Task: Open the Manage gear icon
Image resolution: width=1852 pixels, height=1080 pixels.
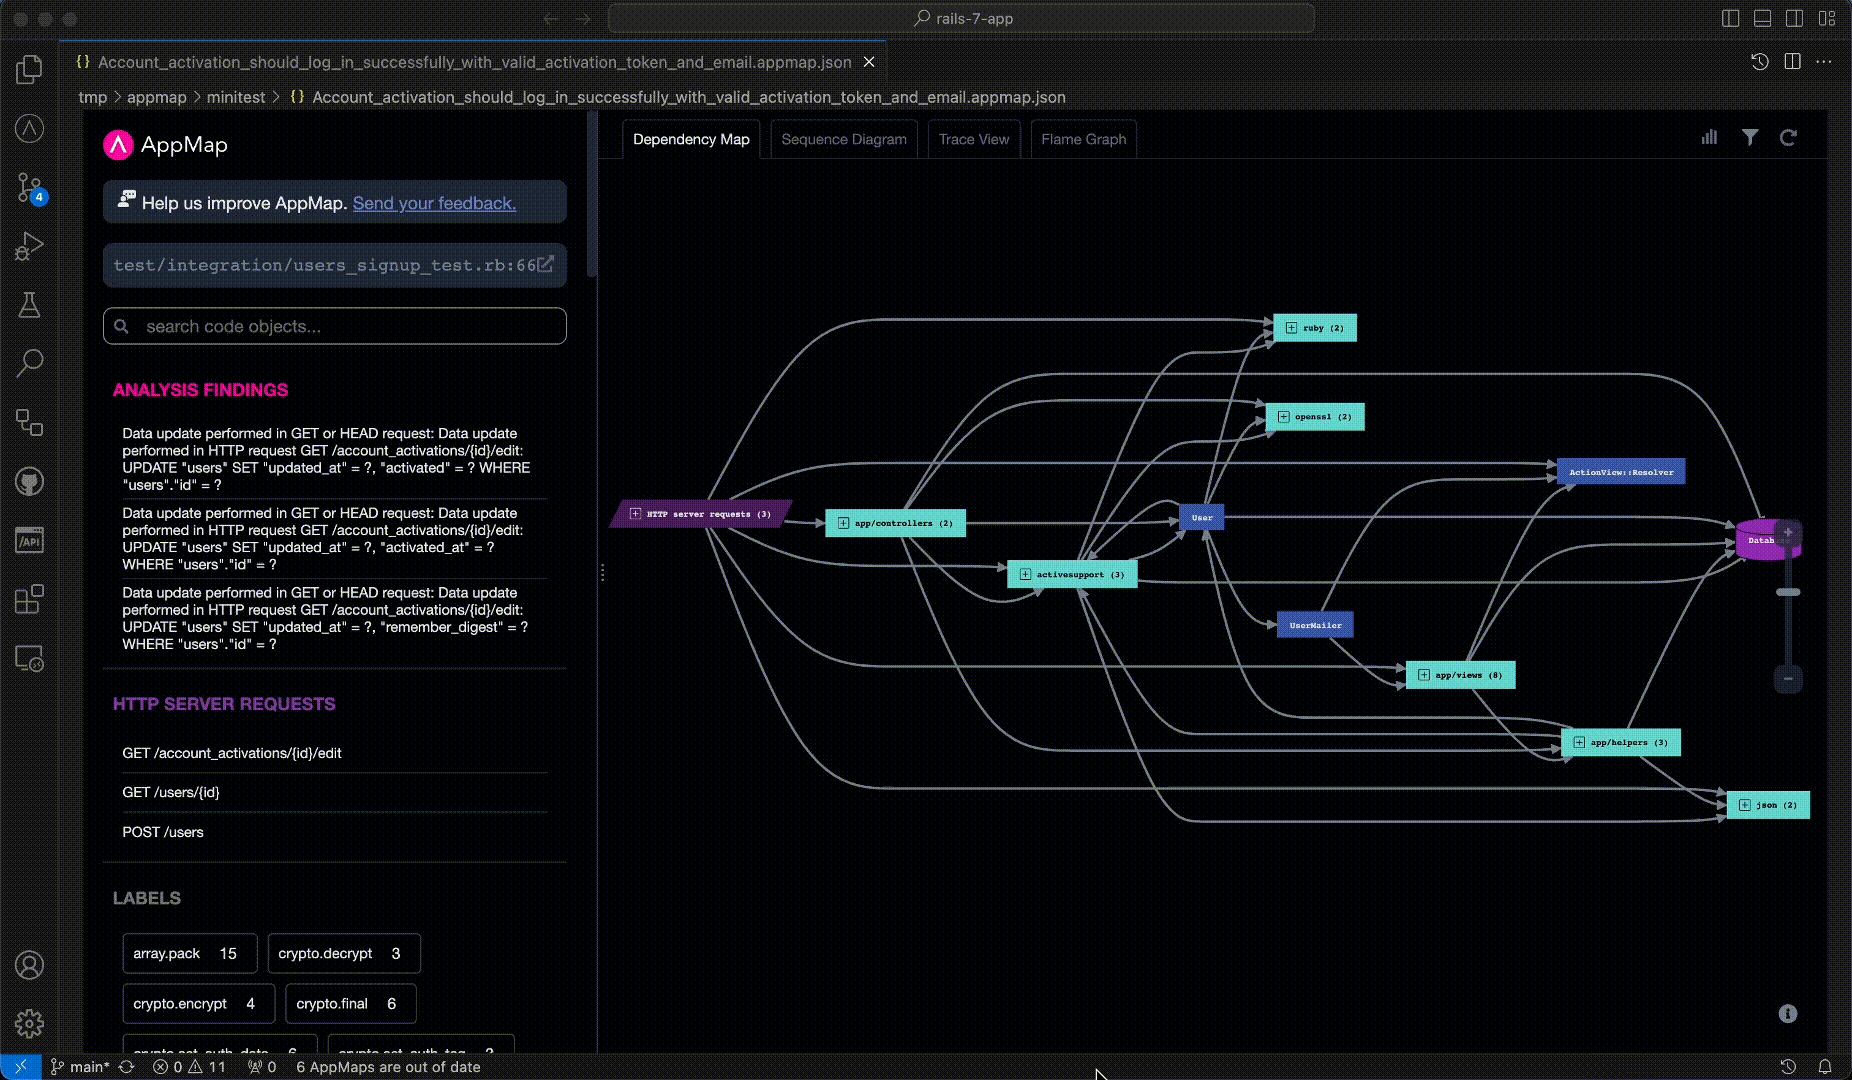Action: coord(29,1024)
